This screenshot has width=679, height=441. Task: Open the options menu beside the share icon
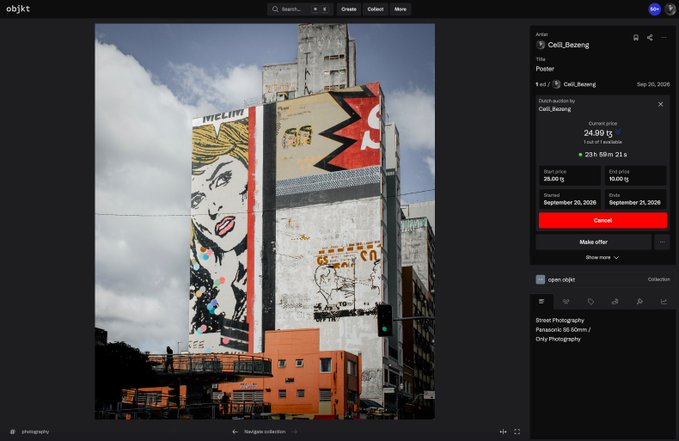pos(664,38)
